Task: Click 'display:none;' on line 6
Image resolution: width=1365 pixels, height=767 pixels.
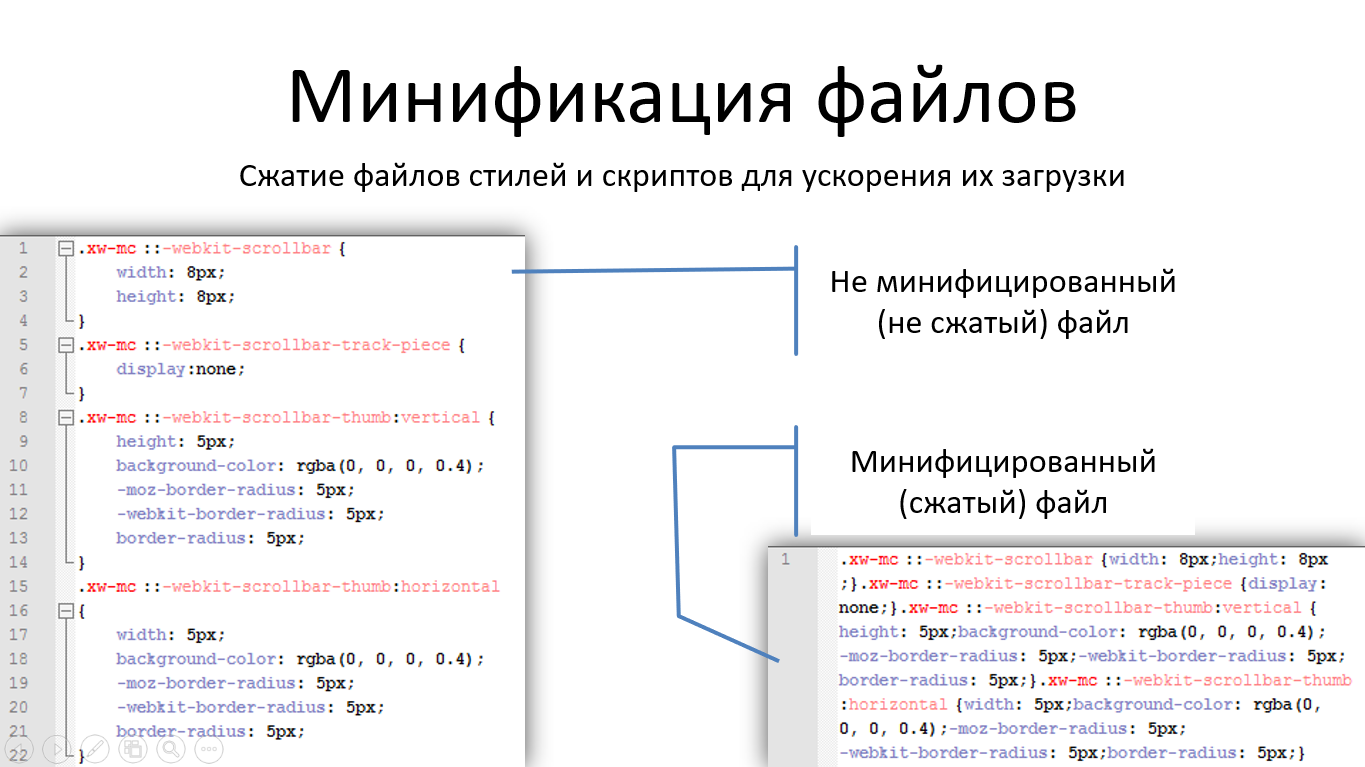Action: (x=180, y=369)
